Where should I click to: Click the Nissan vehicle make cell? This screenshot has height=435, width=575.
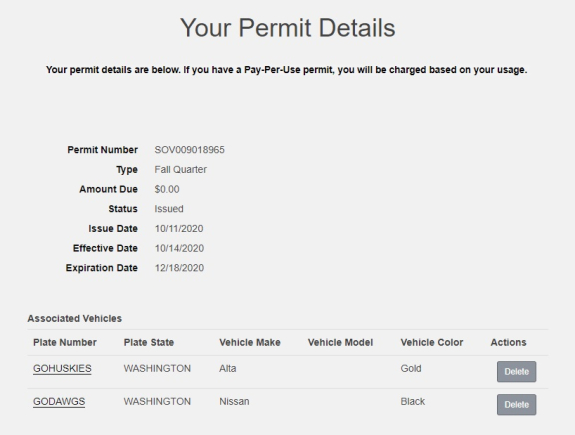(234, 401)
